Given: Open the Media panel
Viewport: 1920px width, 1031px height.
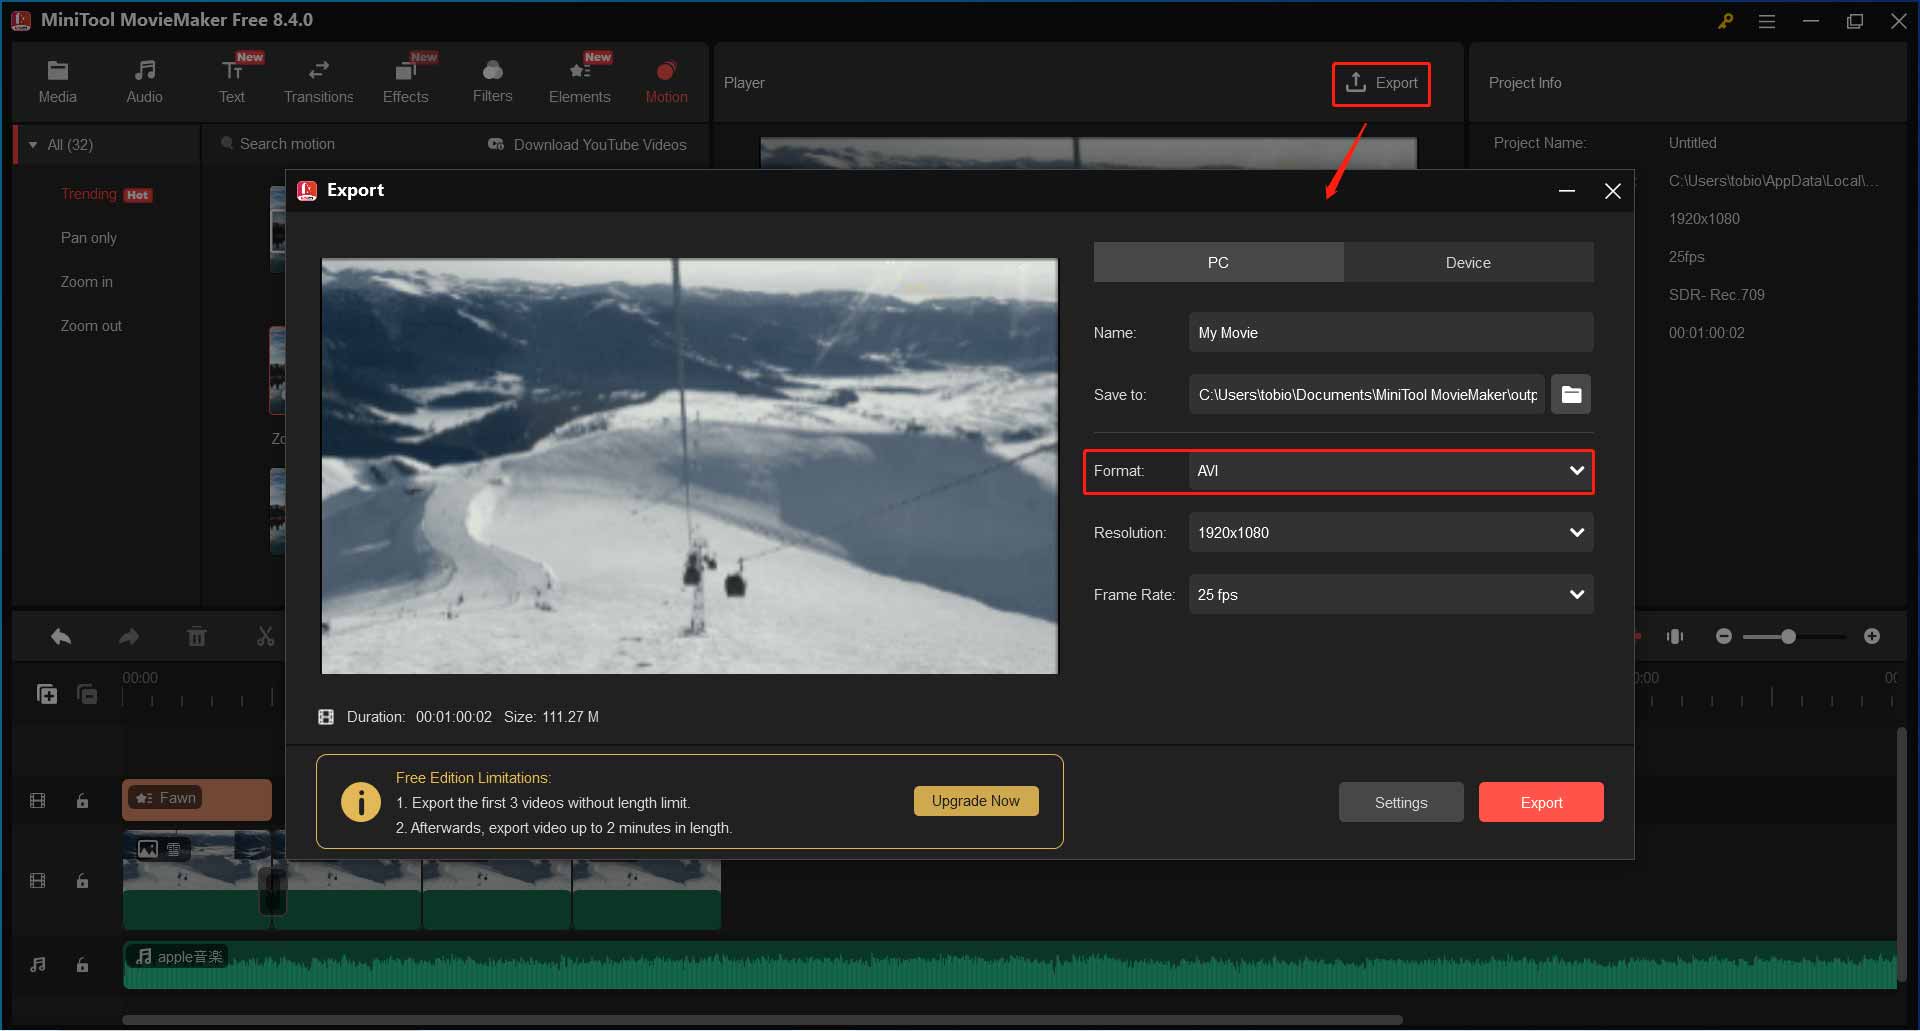Looking at the screenshot, I should (56, 80).
